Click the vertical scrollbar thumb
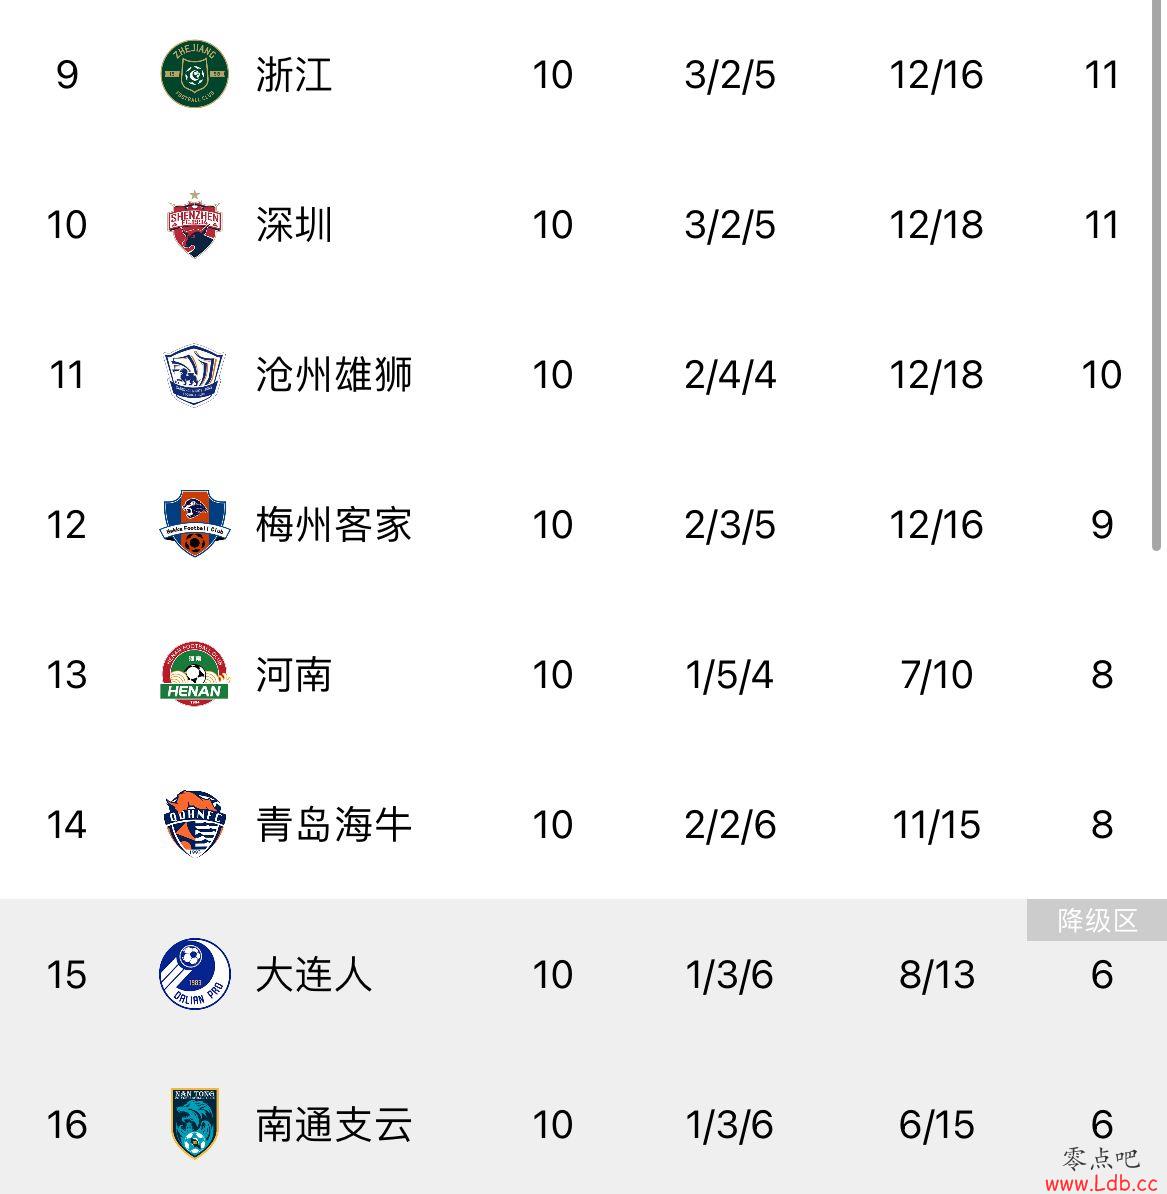The image size is (1167, 1194). click(x=1156, y=275)
